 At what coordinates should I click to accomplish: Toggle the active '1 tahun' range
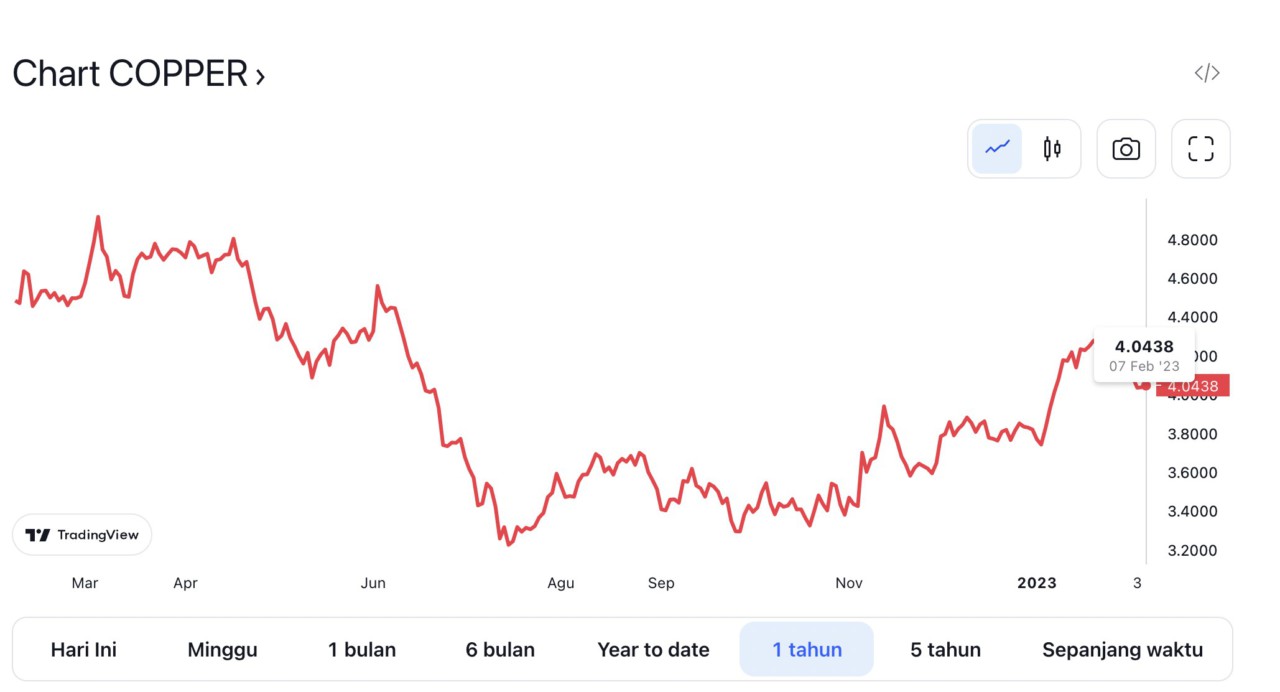coord(806,648)
